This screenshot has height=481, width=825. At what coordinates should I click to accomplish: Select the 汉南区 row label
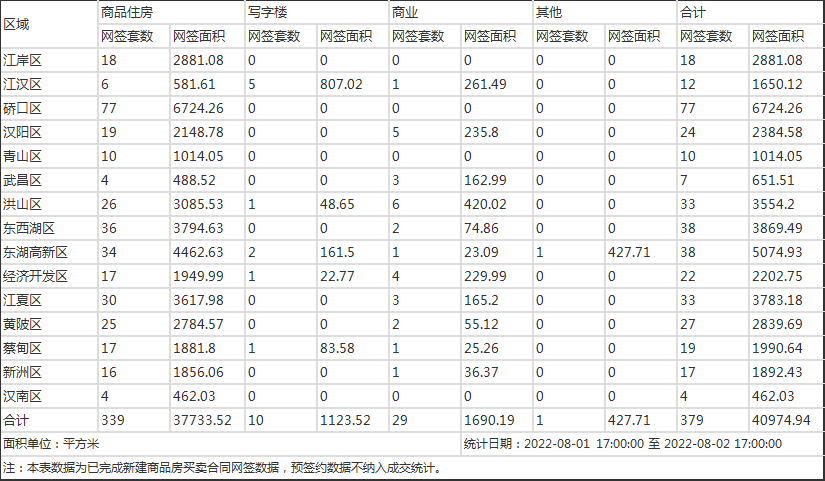tap(22, 396)
